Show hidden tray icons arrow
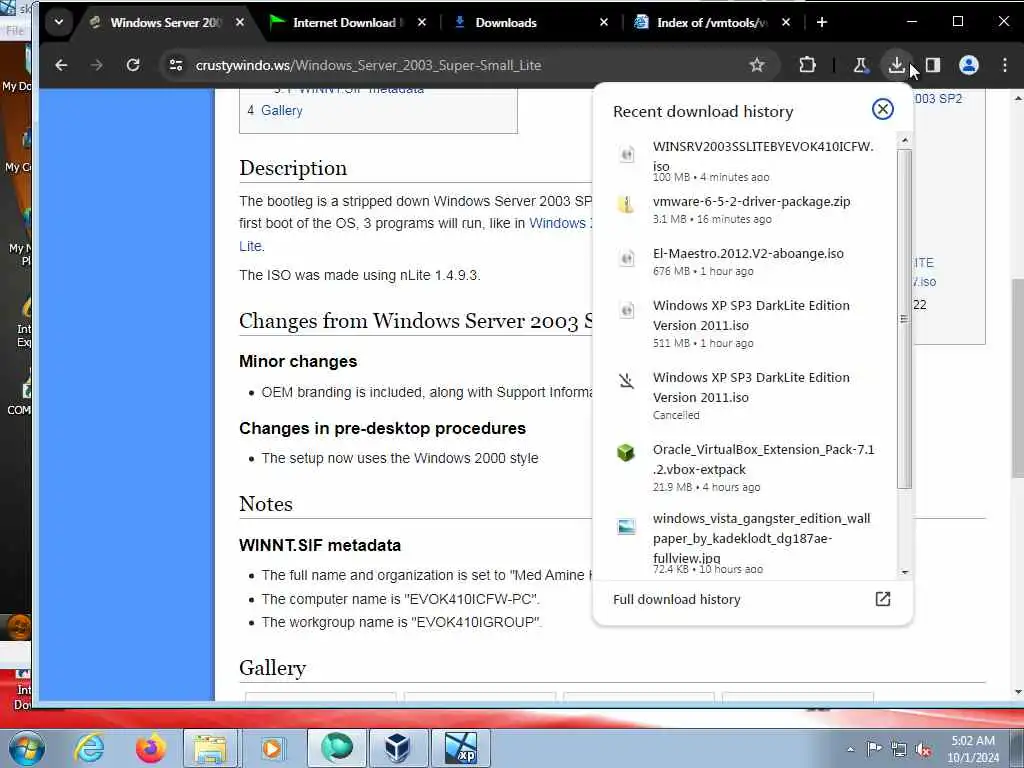The image size is (1024, 768). (850, 749)
